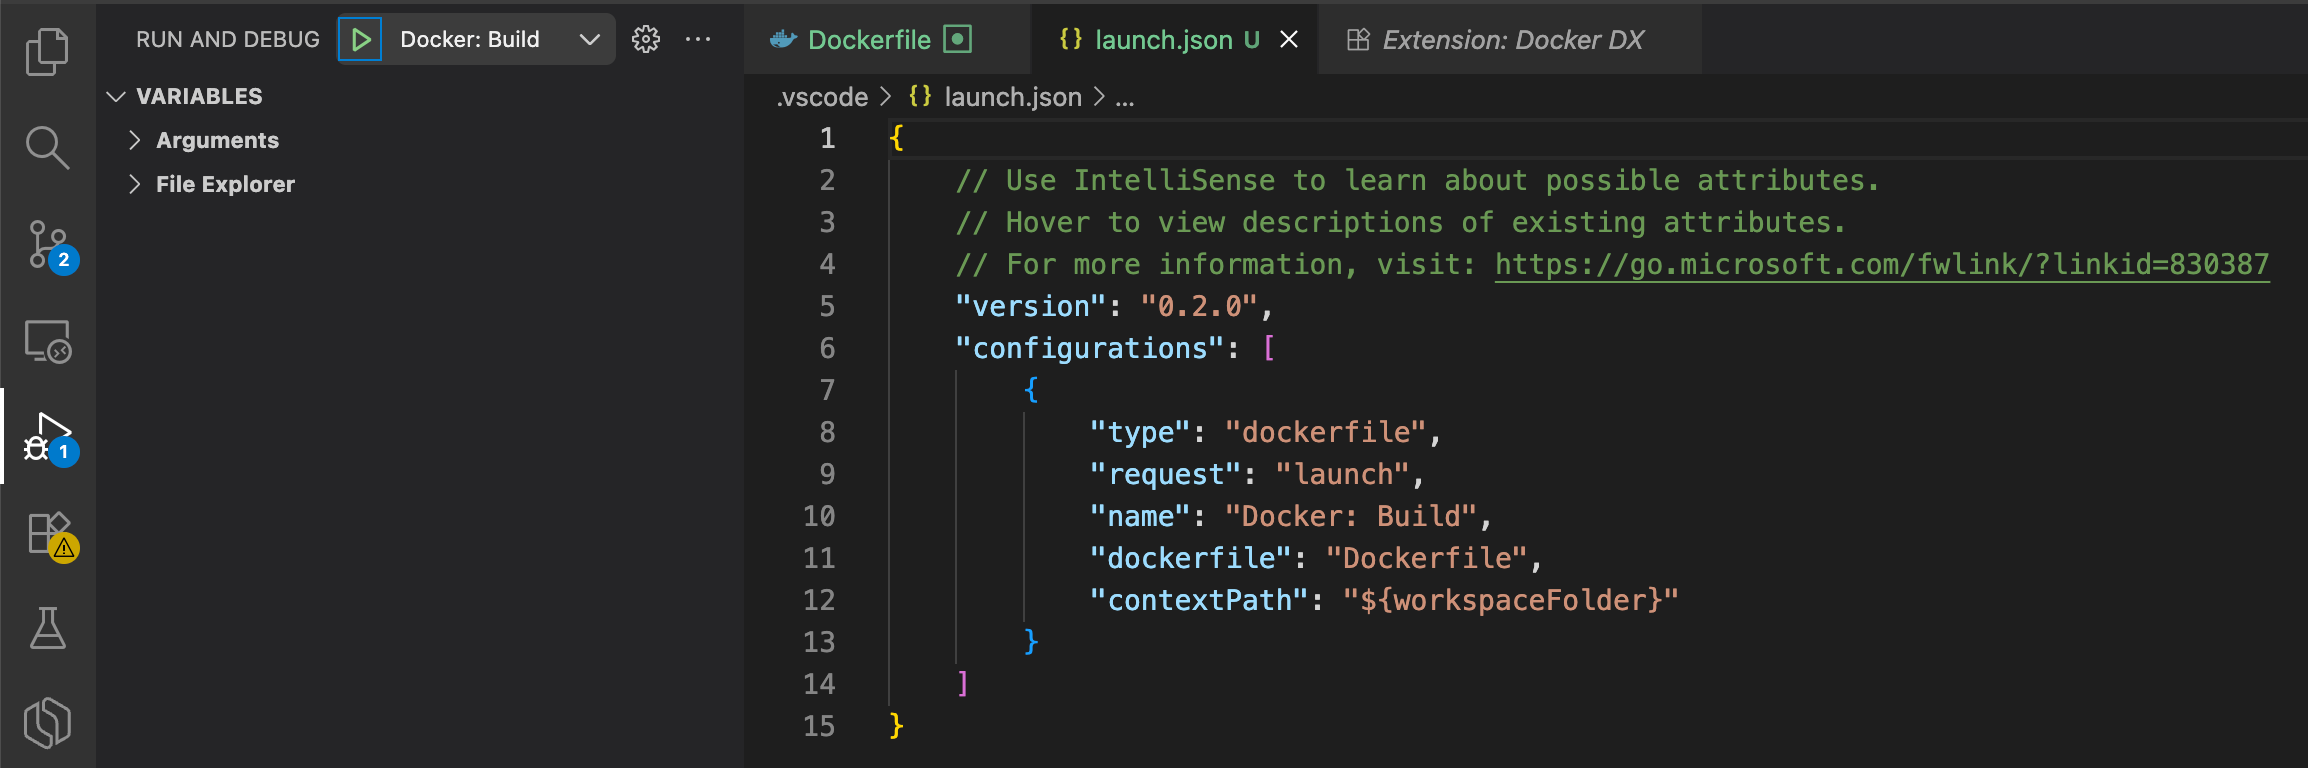This screenshot has width=2308, height=768.
Task: Click the "Dockerfile" value on line 11
Action: 1427,558
